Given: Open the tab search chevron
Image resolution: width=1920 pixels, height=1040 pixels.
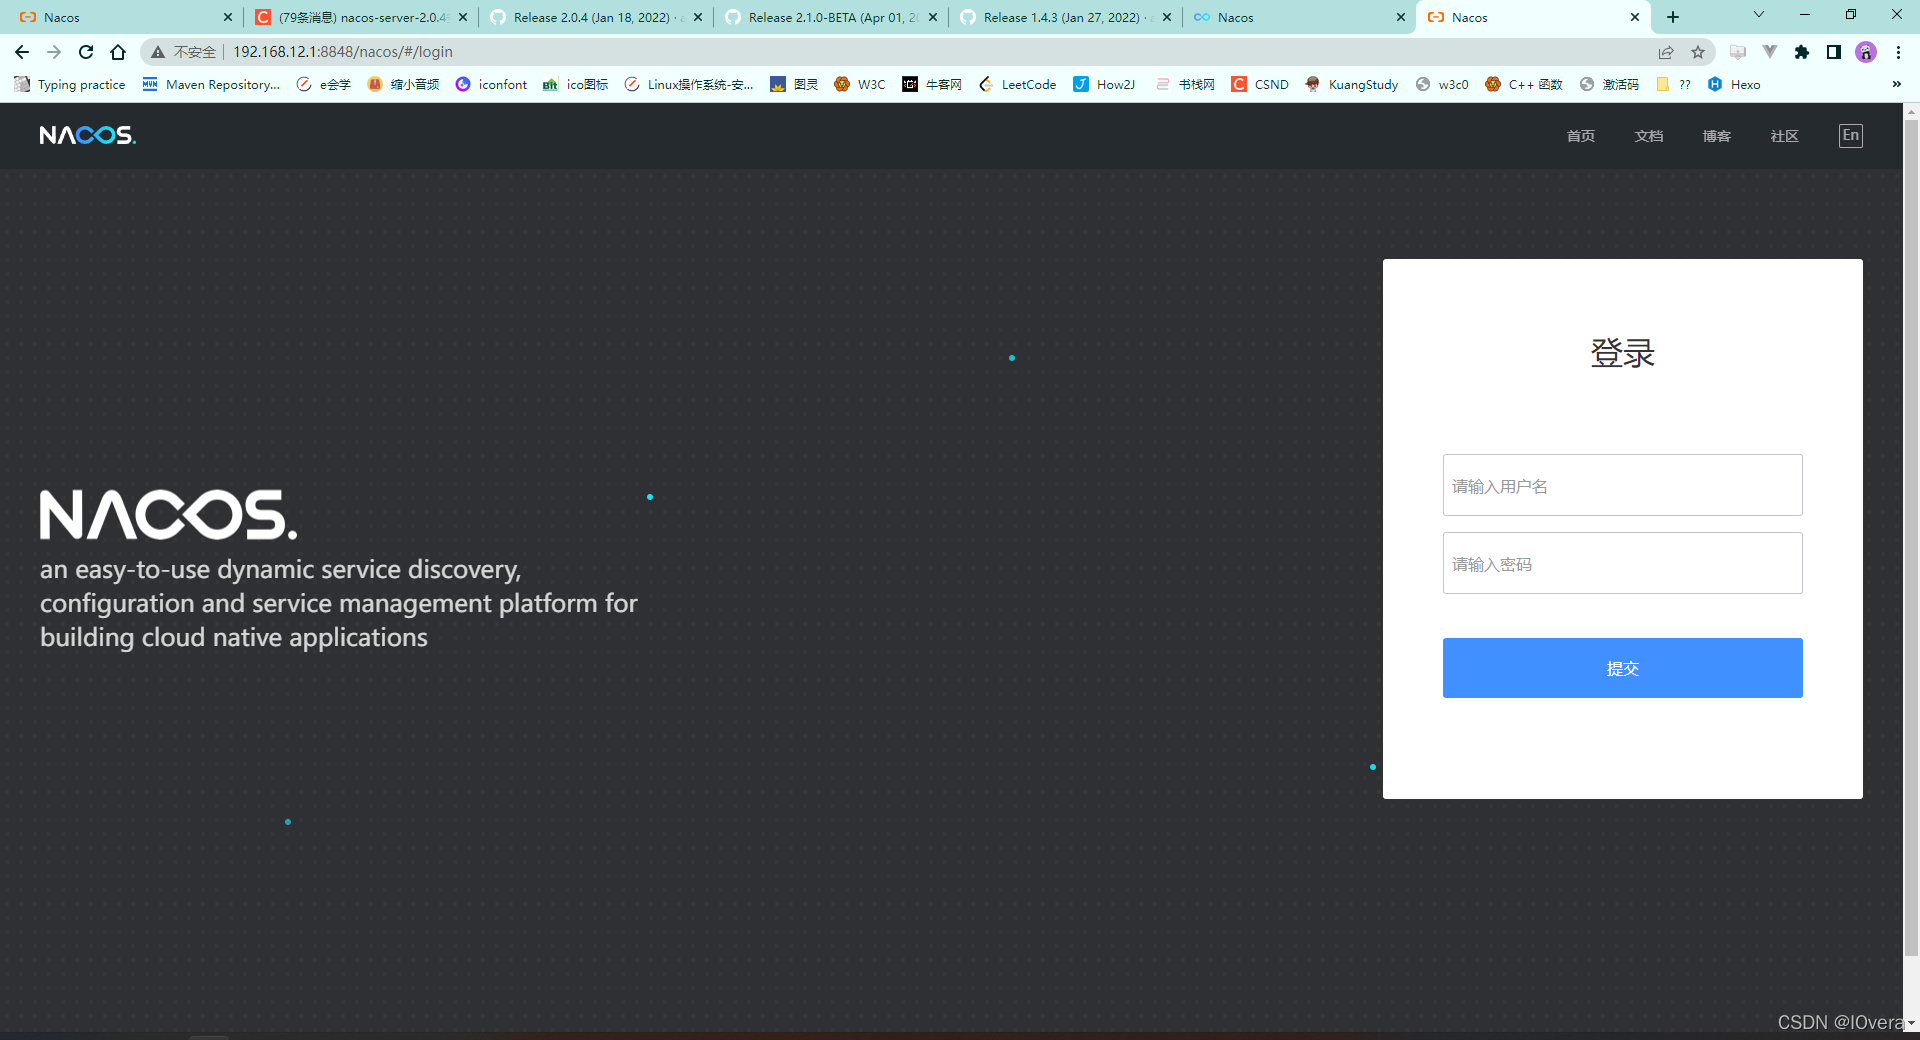Looking at the screenshot, I should pyautogui.click(x=1757, y=16).
